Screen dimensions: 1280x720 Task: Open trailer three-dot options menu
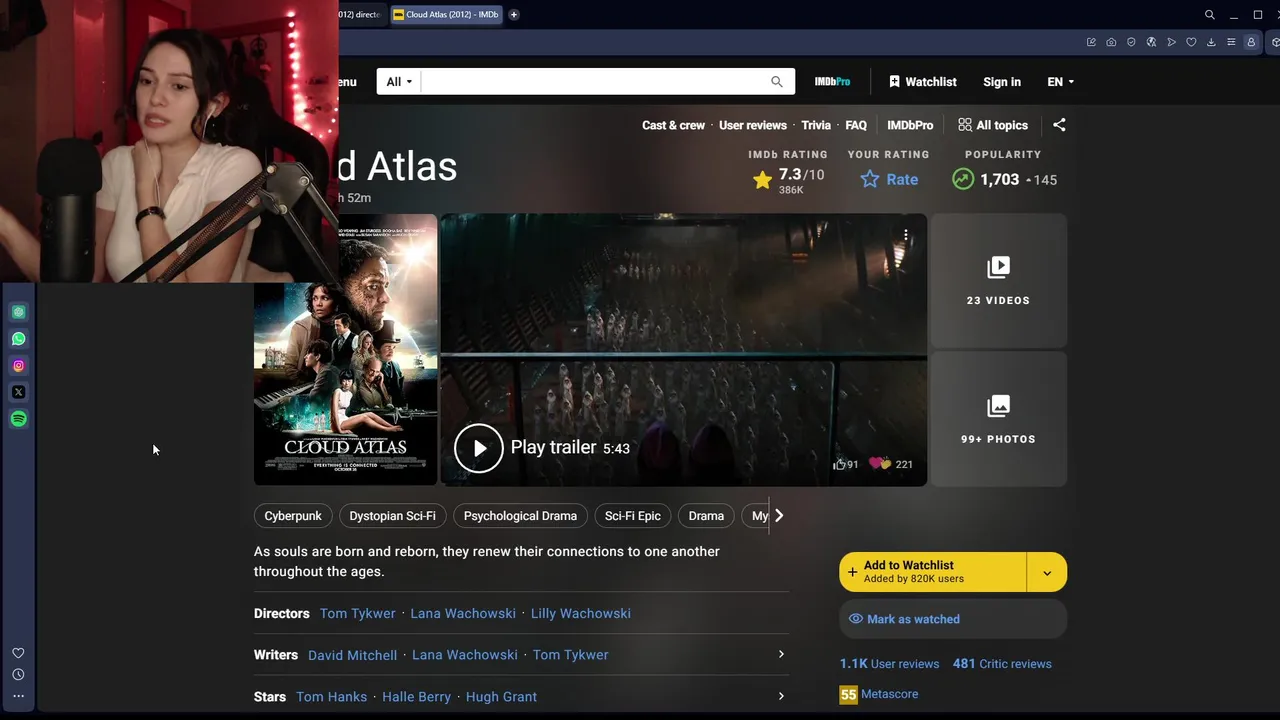(x=906, y=235)
